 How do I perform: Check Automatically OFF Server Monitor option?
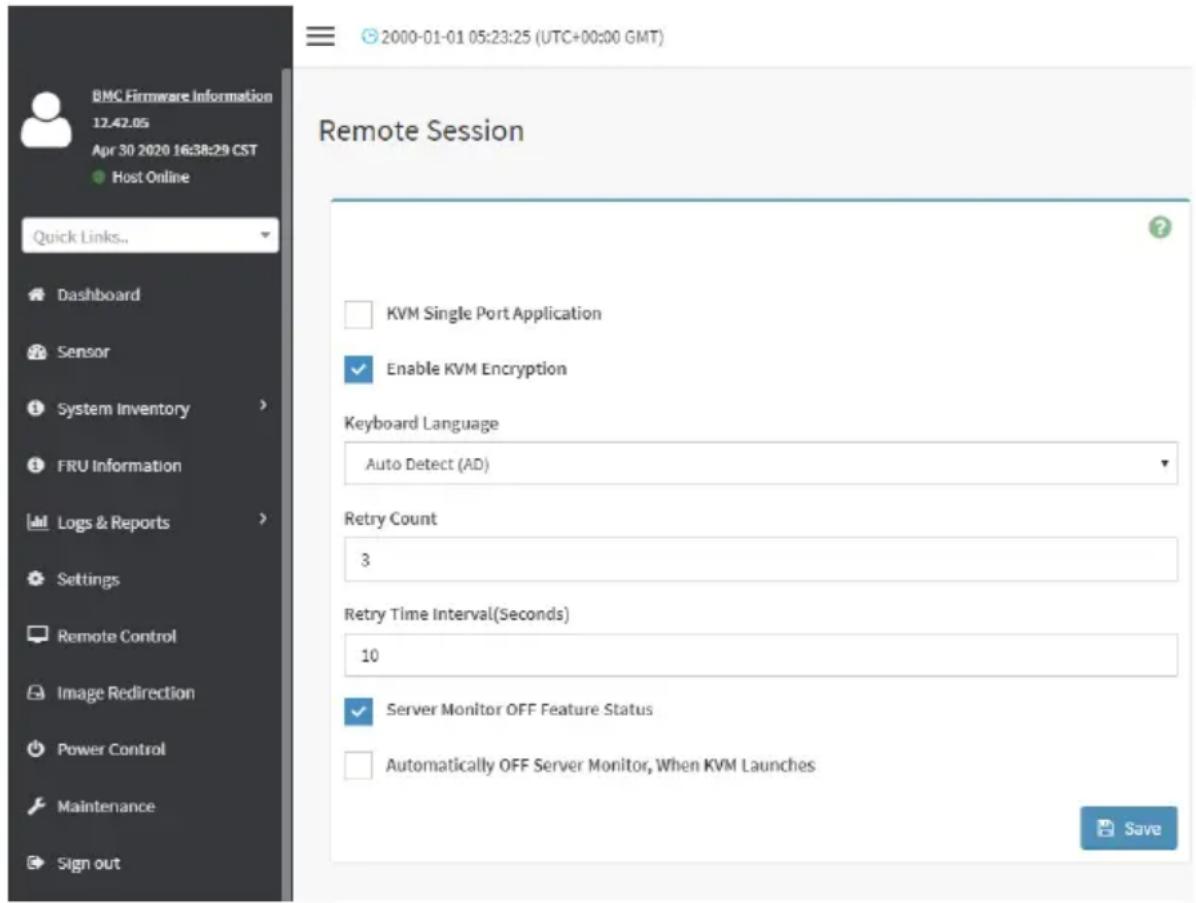[358, 765]
